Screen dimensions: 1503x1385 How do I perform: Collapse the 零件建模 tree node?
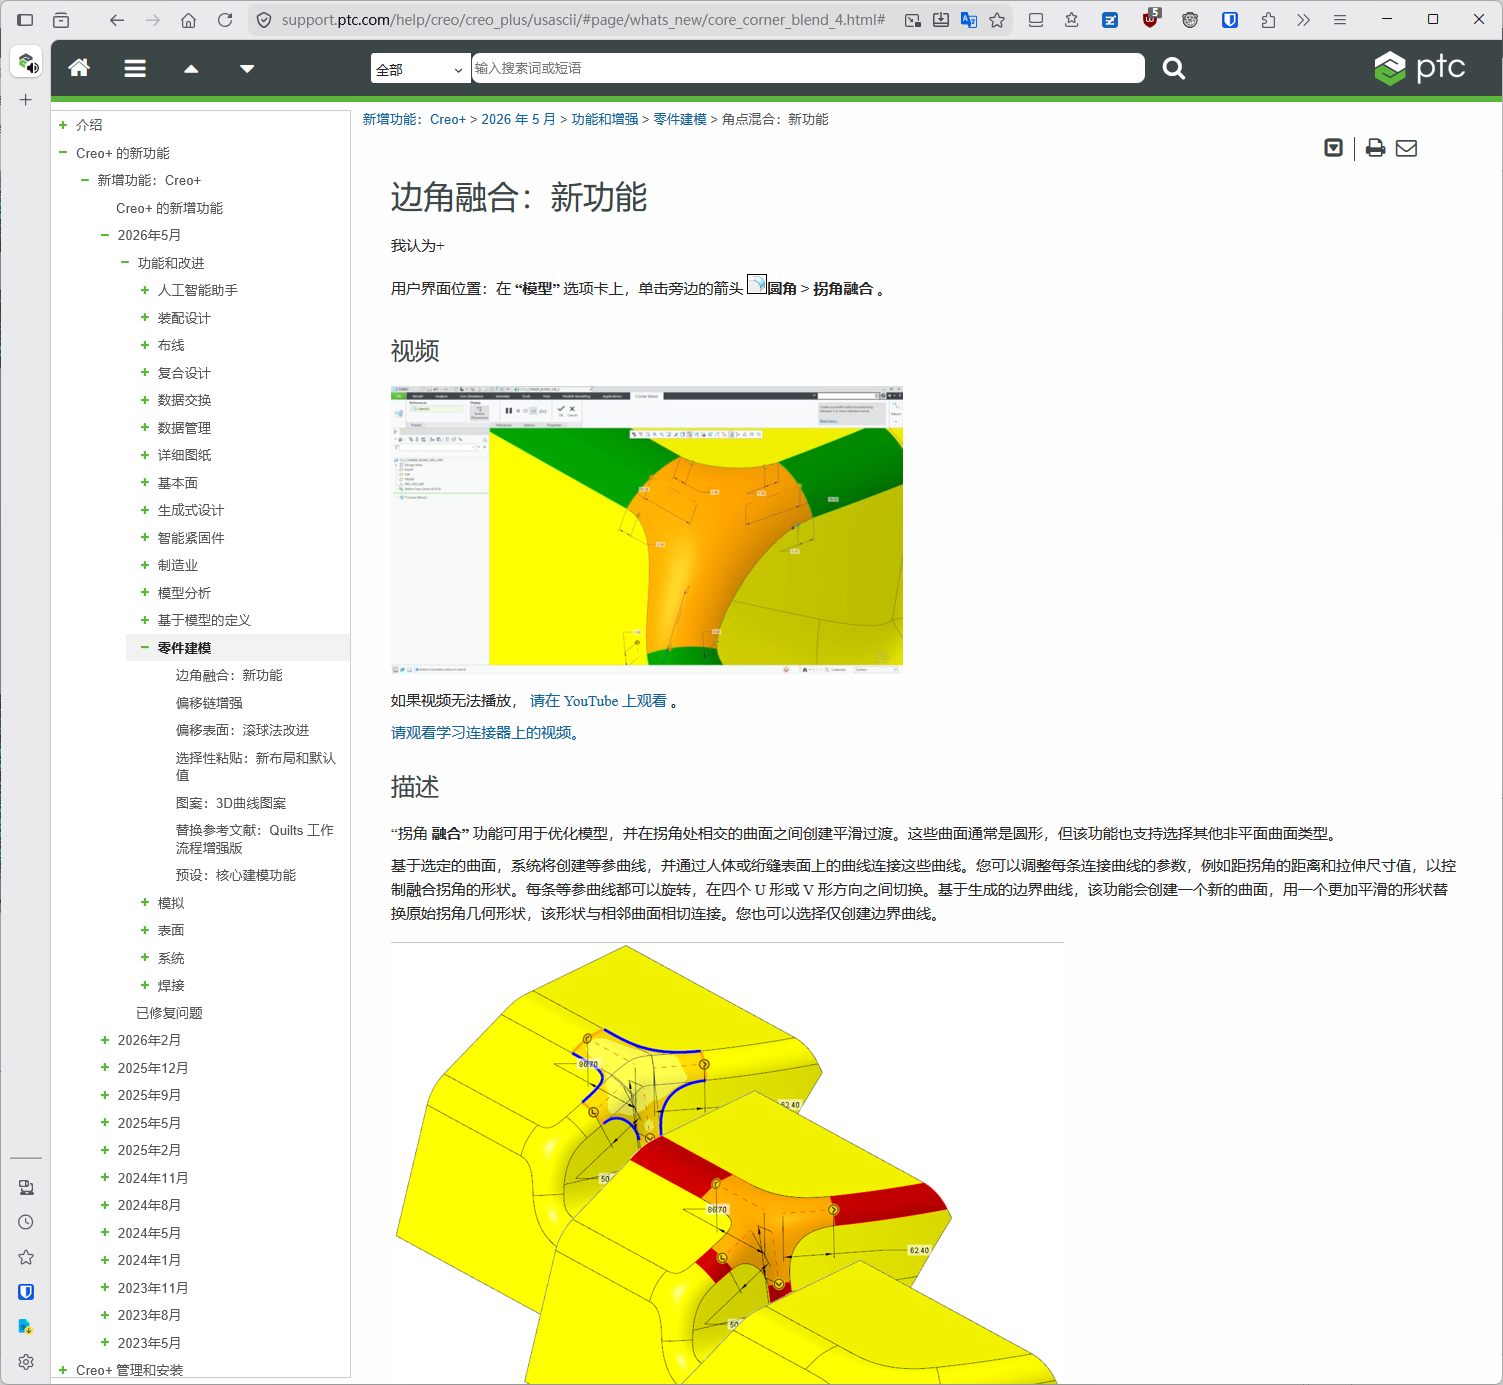coord(145,648)
